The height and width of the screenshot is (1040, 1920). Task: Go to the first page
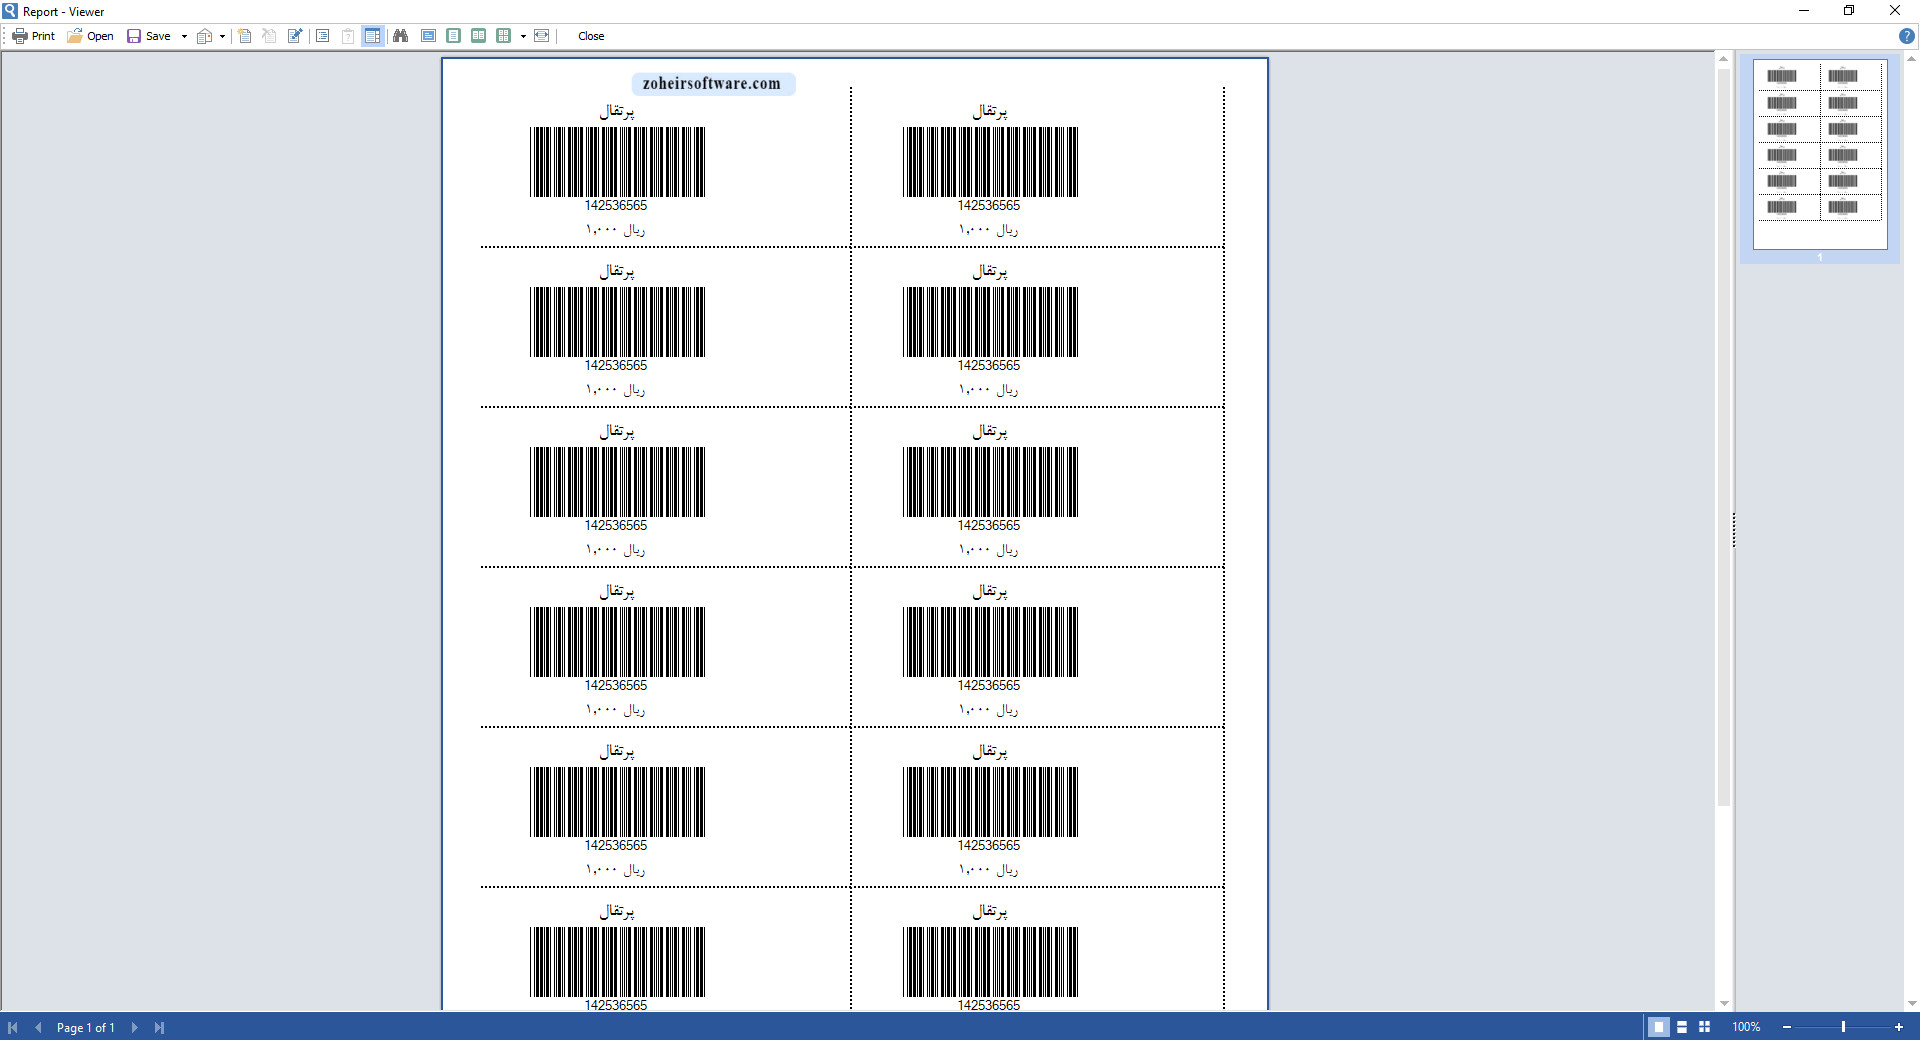point(13,1027)
